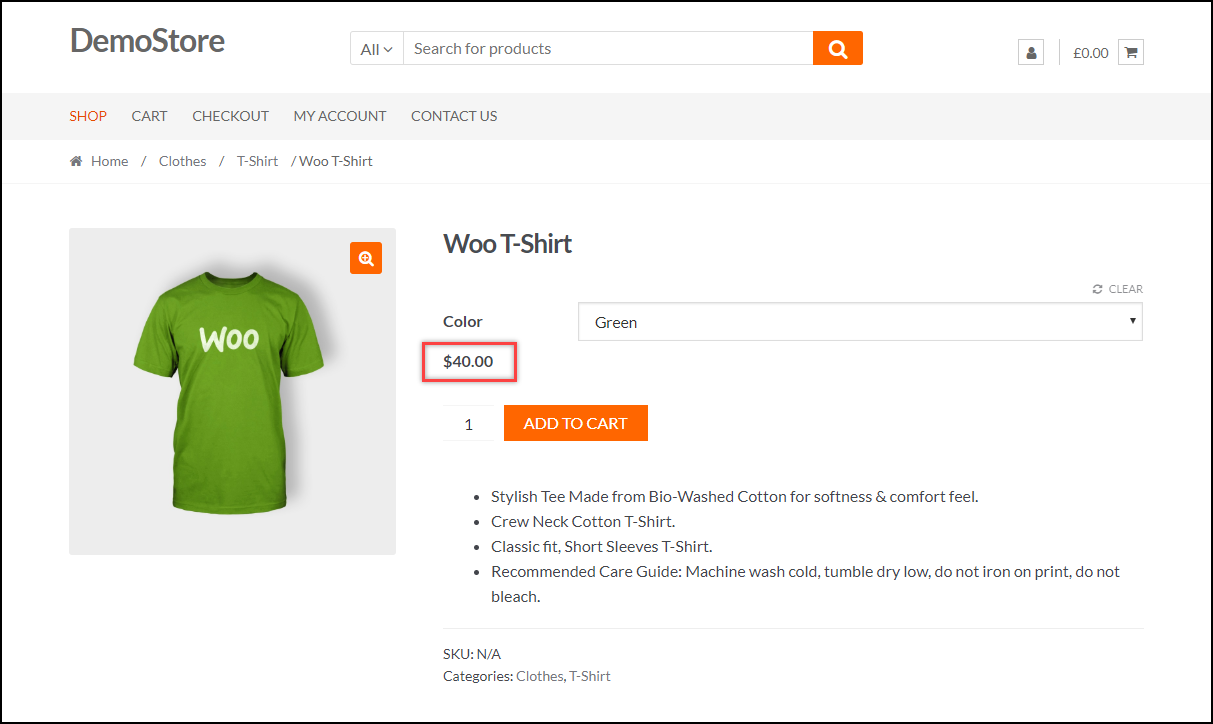Click the Home breadcrumb house icon

(x=76, y=161)
